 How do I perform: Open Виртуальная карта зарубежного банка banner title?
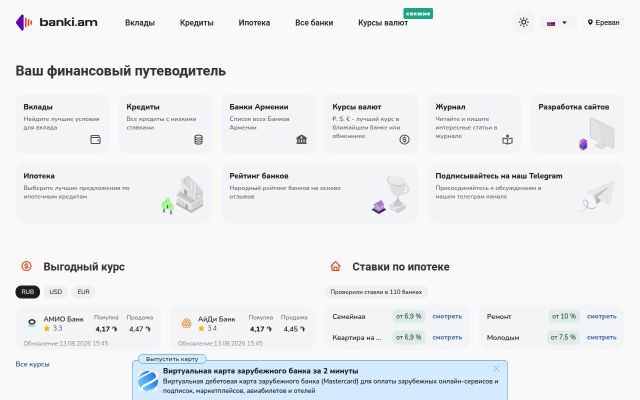pyautogui.click(x=260, y=371)
